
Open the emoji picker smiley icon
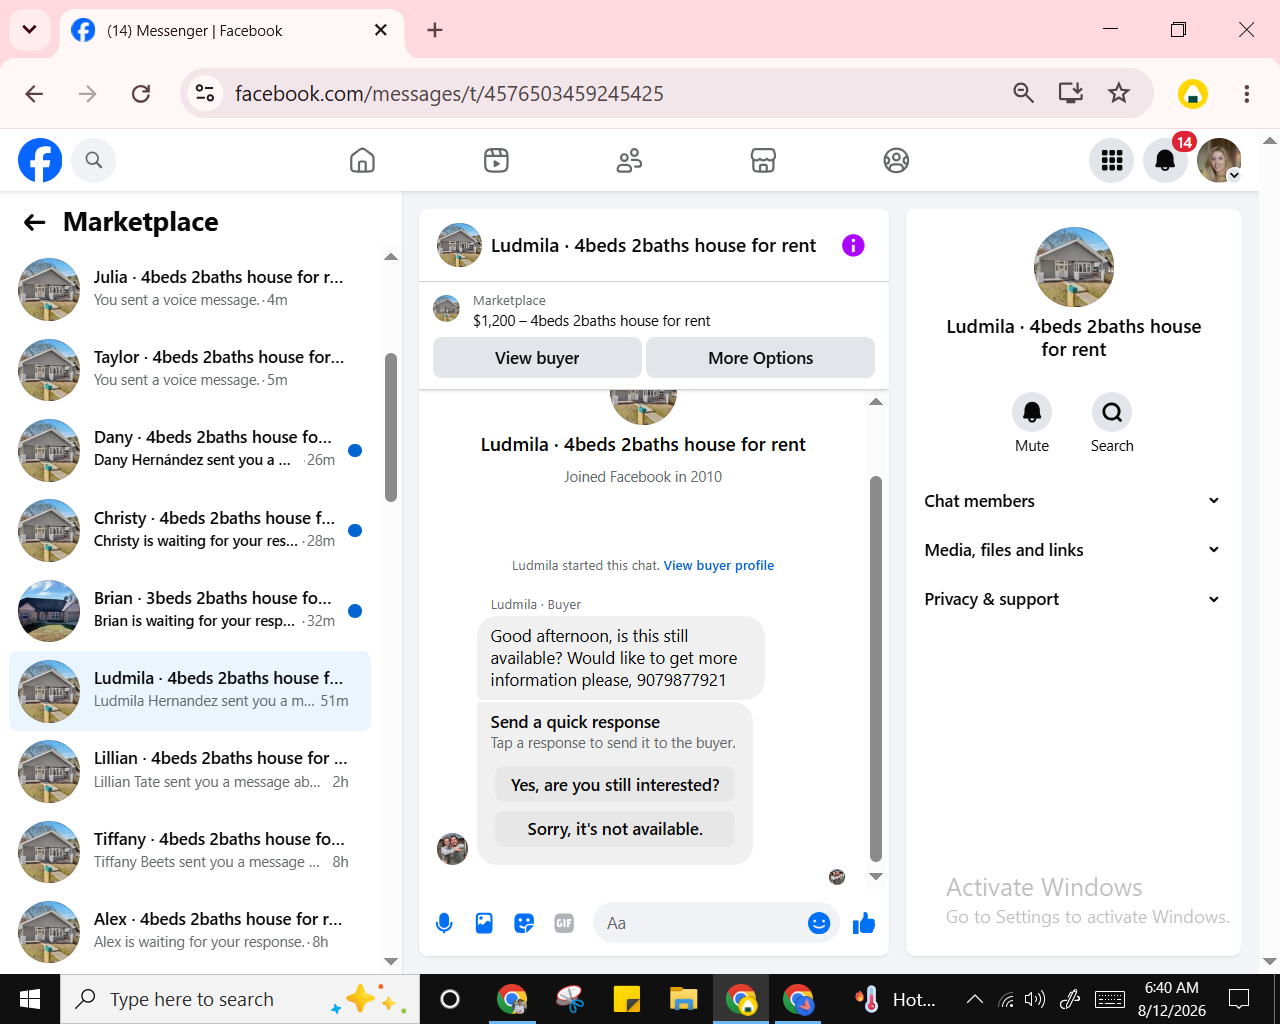pos(819,923)
